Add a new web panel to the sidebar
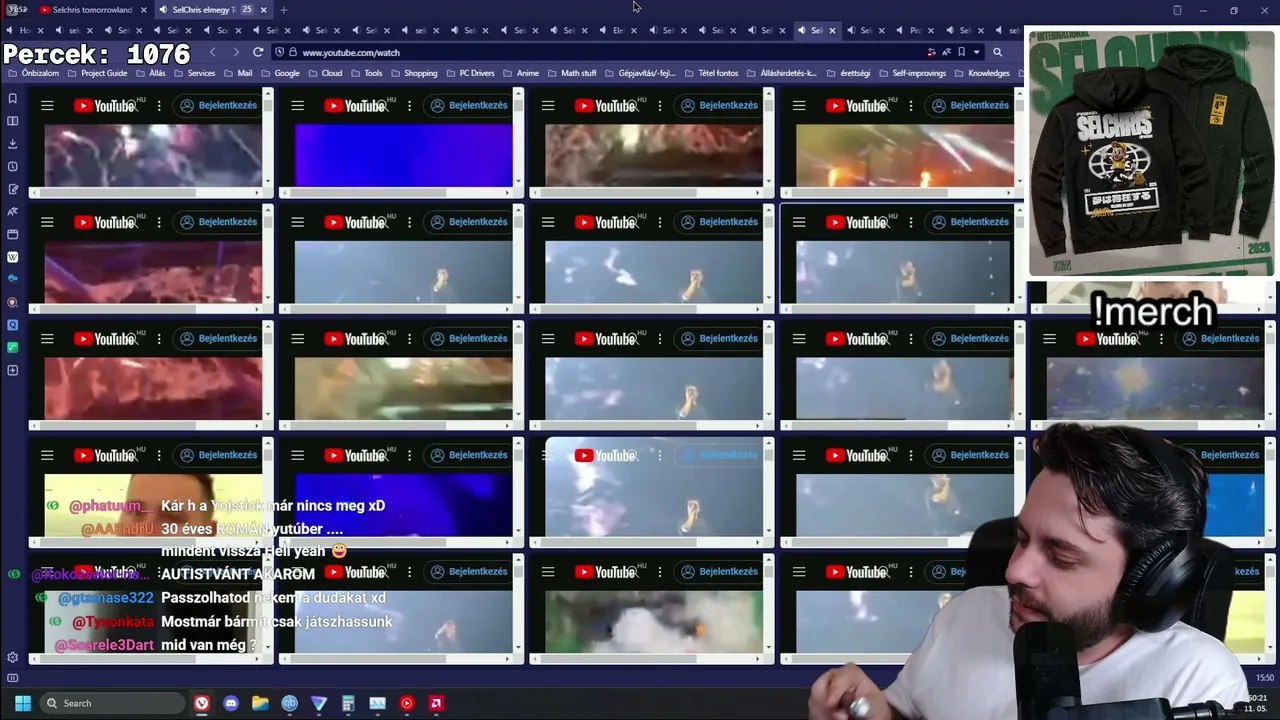The width and height of the screenshot is (1280, 720). tap(13, 370)
